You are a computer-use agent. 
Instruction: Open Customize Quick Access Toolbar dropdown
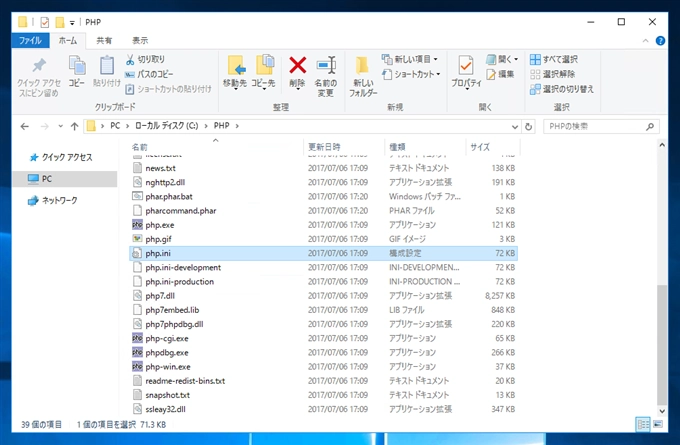tap(72, 23)
